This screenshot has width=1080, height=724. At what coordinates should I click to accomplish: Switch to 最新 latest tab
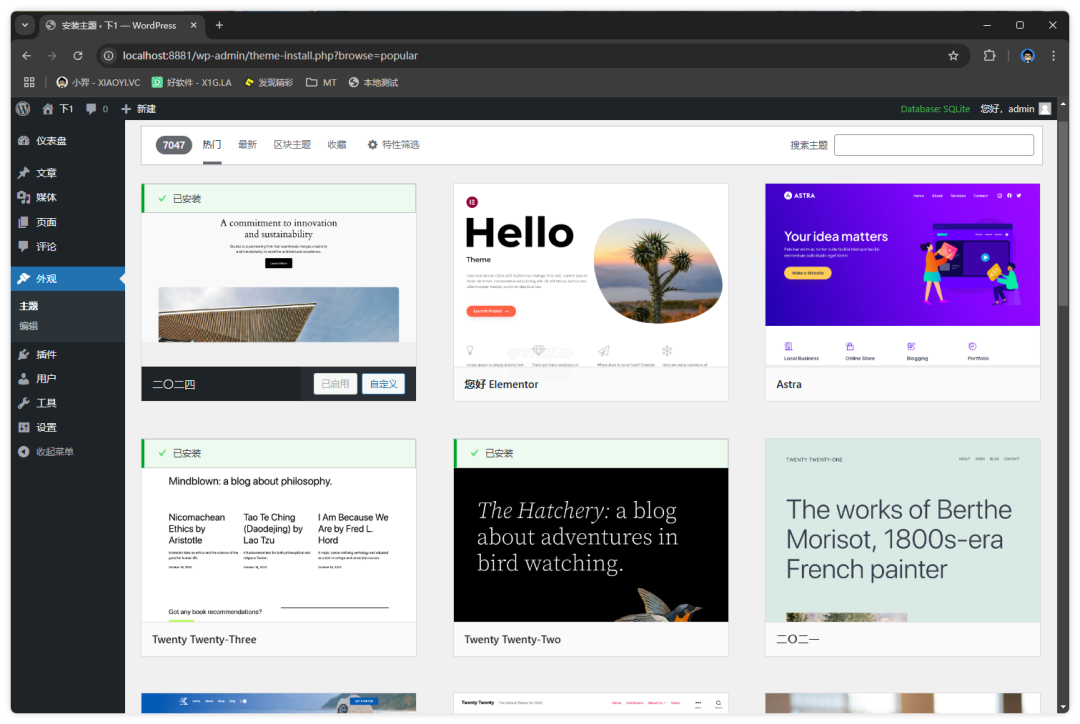pos(247,145)
